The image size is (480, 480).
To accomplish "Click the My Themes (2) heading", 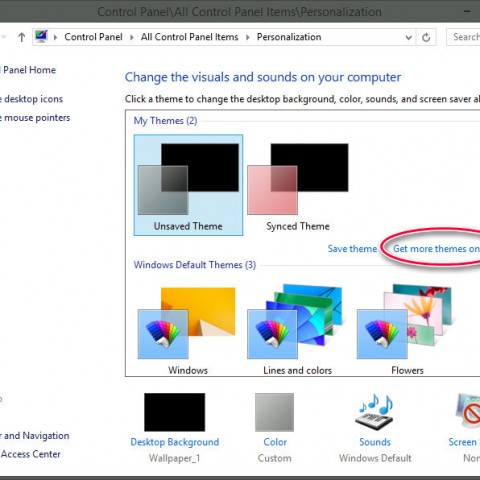I will click(165, 121).
